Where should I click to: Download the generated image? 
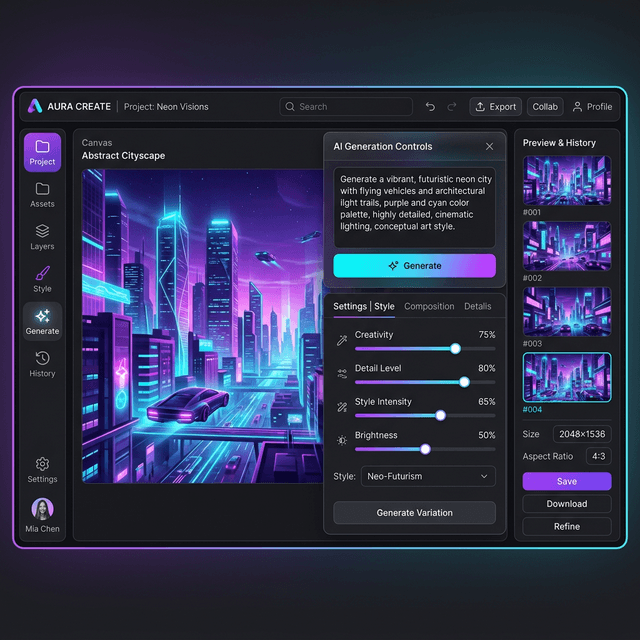[567, 504]
